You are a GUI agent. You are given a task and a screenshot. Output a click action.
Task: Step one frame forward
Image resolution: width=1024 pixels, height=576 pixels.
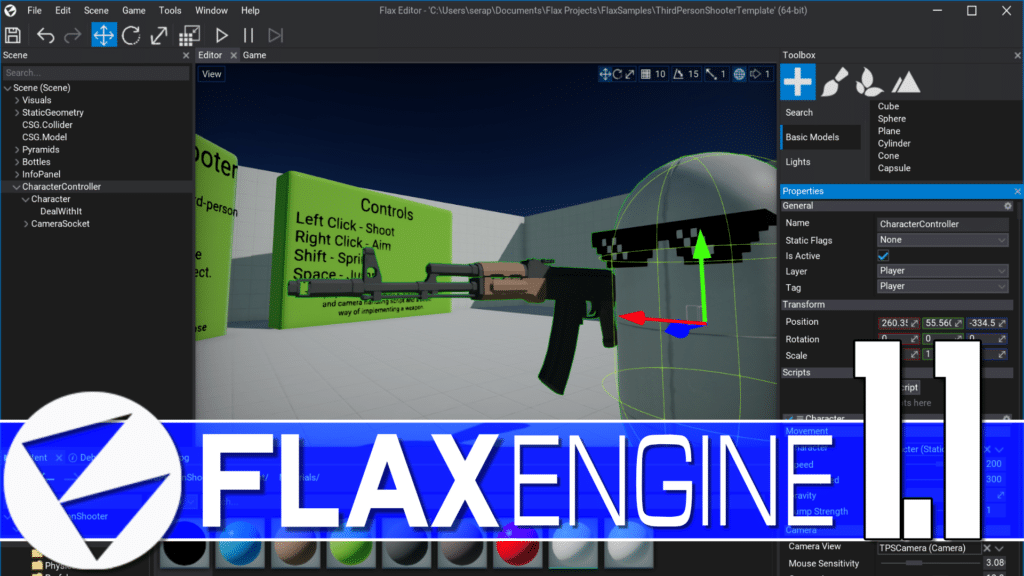276,35
